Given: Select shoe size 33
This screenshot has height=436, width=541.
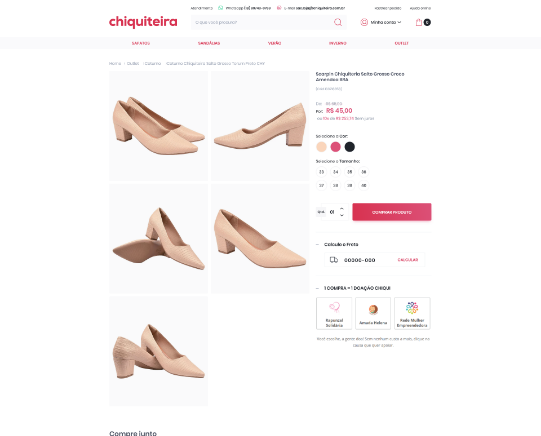Looking at the screenshot, I should tap(322, 172).
